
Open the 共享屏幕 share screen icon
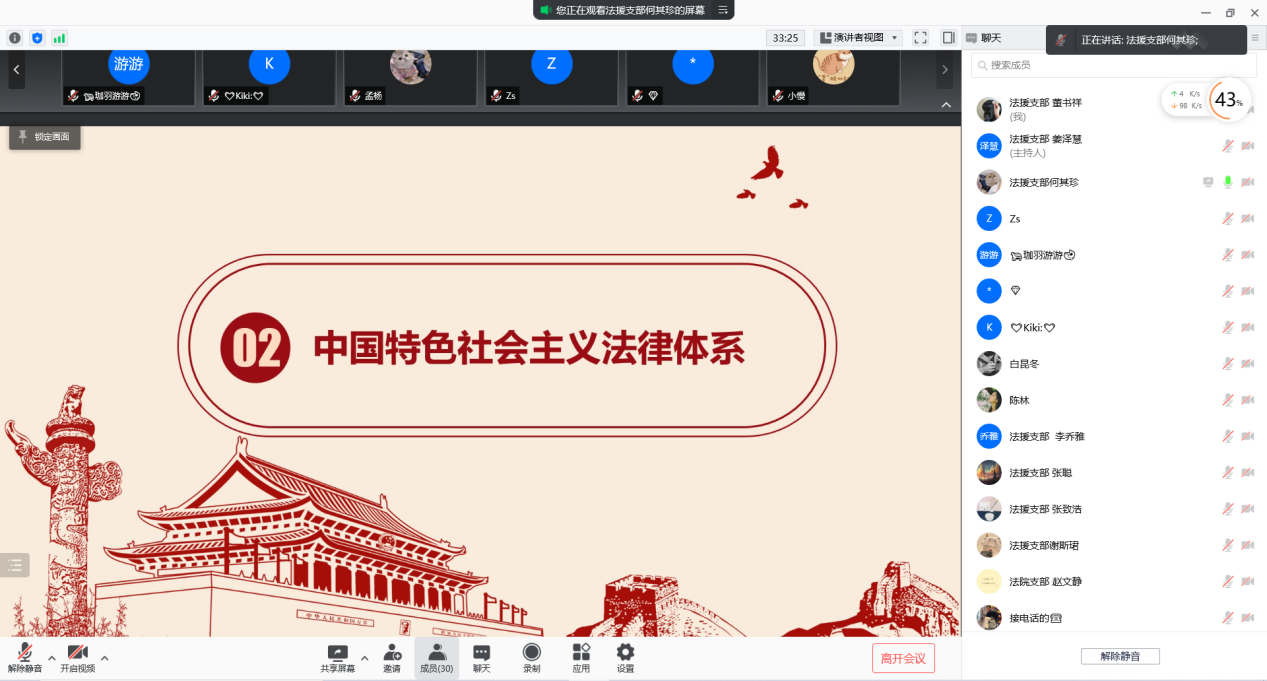click(x=337, y=653)
